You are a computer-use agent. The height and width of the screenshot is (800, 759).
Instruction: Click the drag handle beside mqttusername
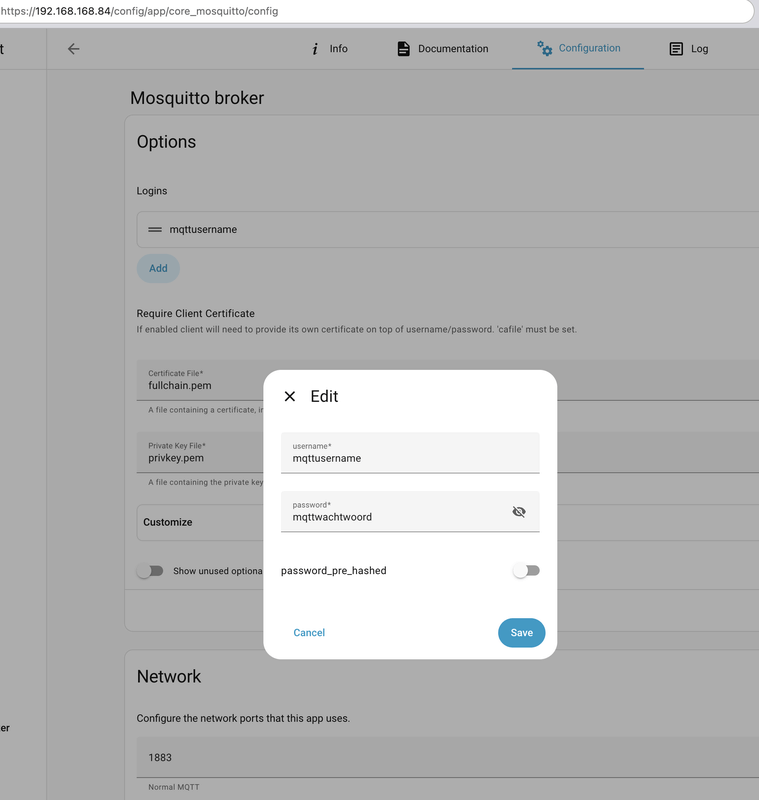[x=155, y=230]
